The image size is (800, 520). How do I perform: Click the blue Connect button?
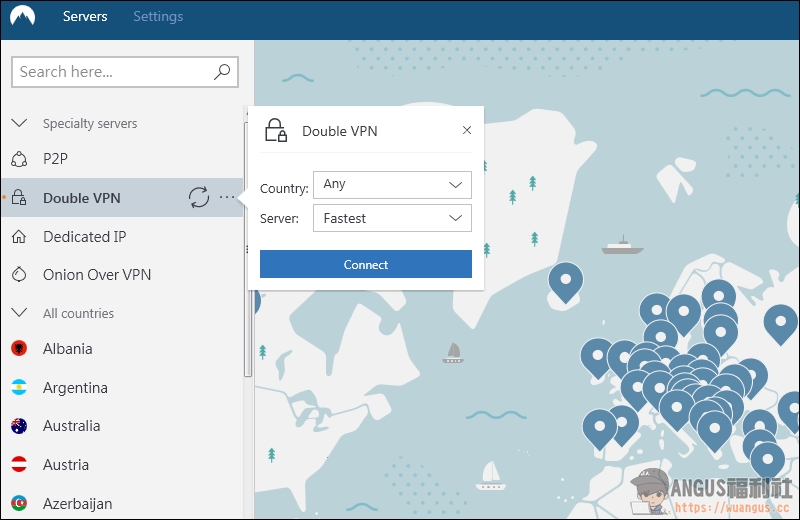click(x=366, y=264)
